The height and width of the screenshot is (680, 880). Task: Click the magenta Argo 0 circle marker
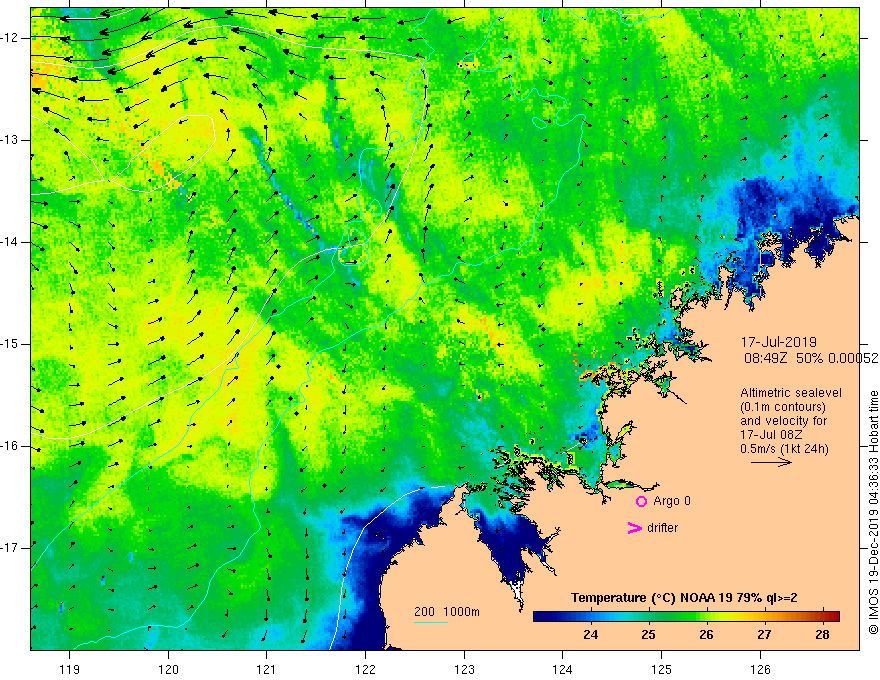coord(641,501)
